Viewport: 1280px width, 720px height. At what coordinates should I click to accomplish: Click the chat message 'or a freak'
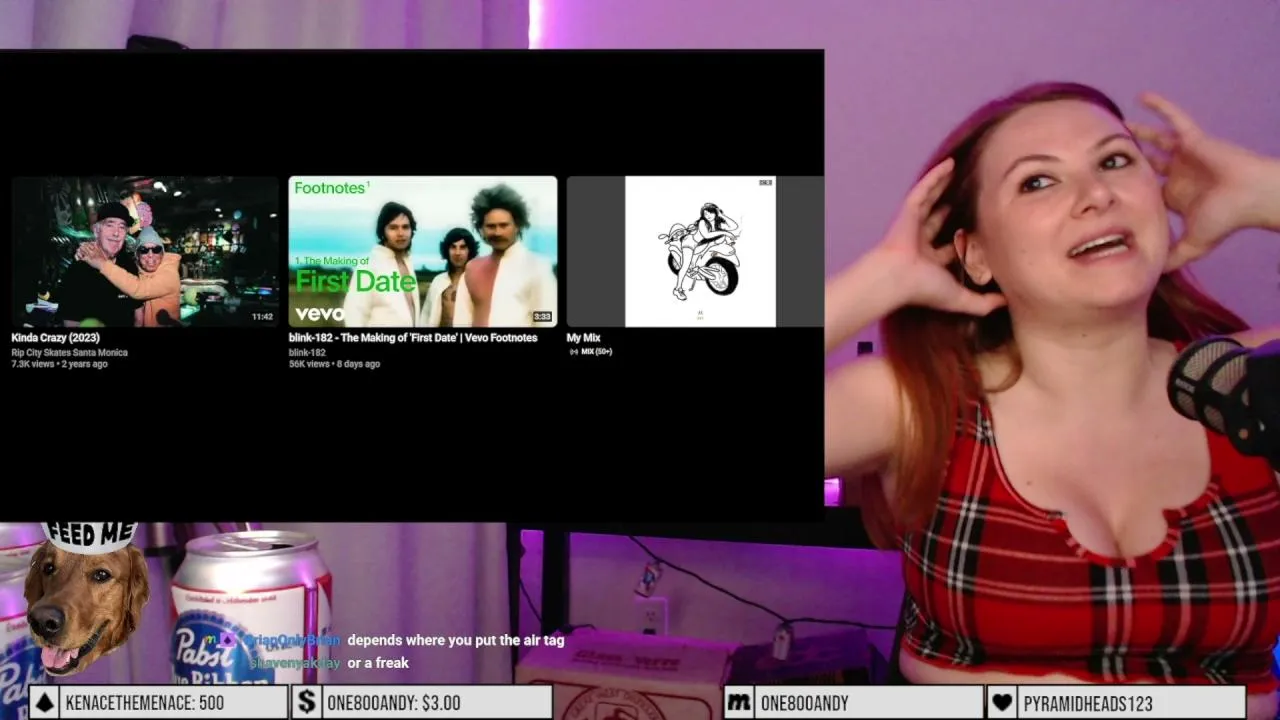point(378,662)
